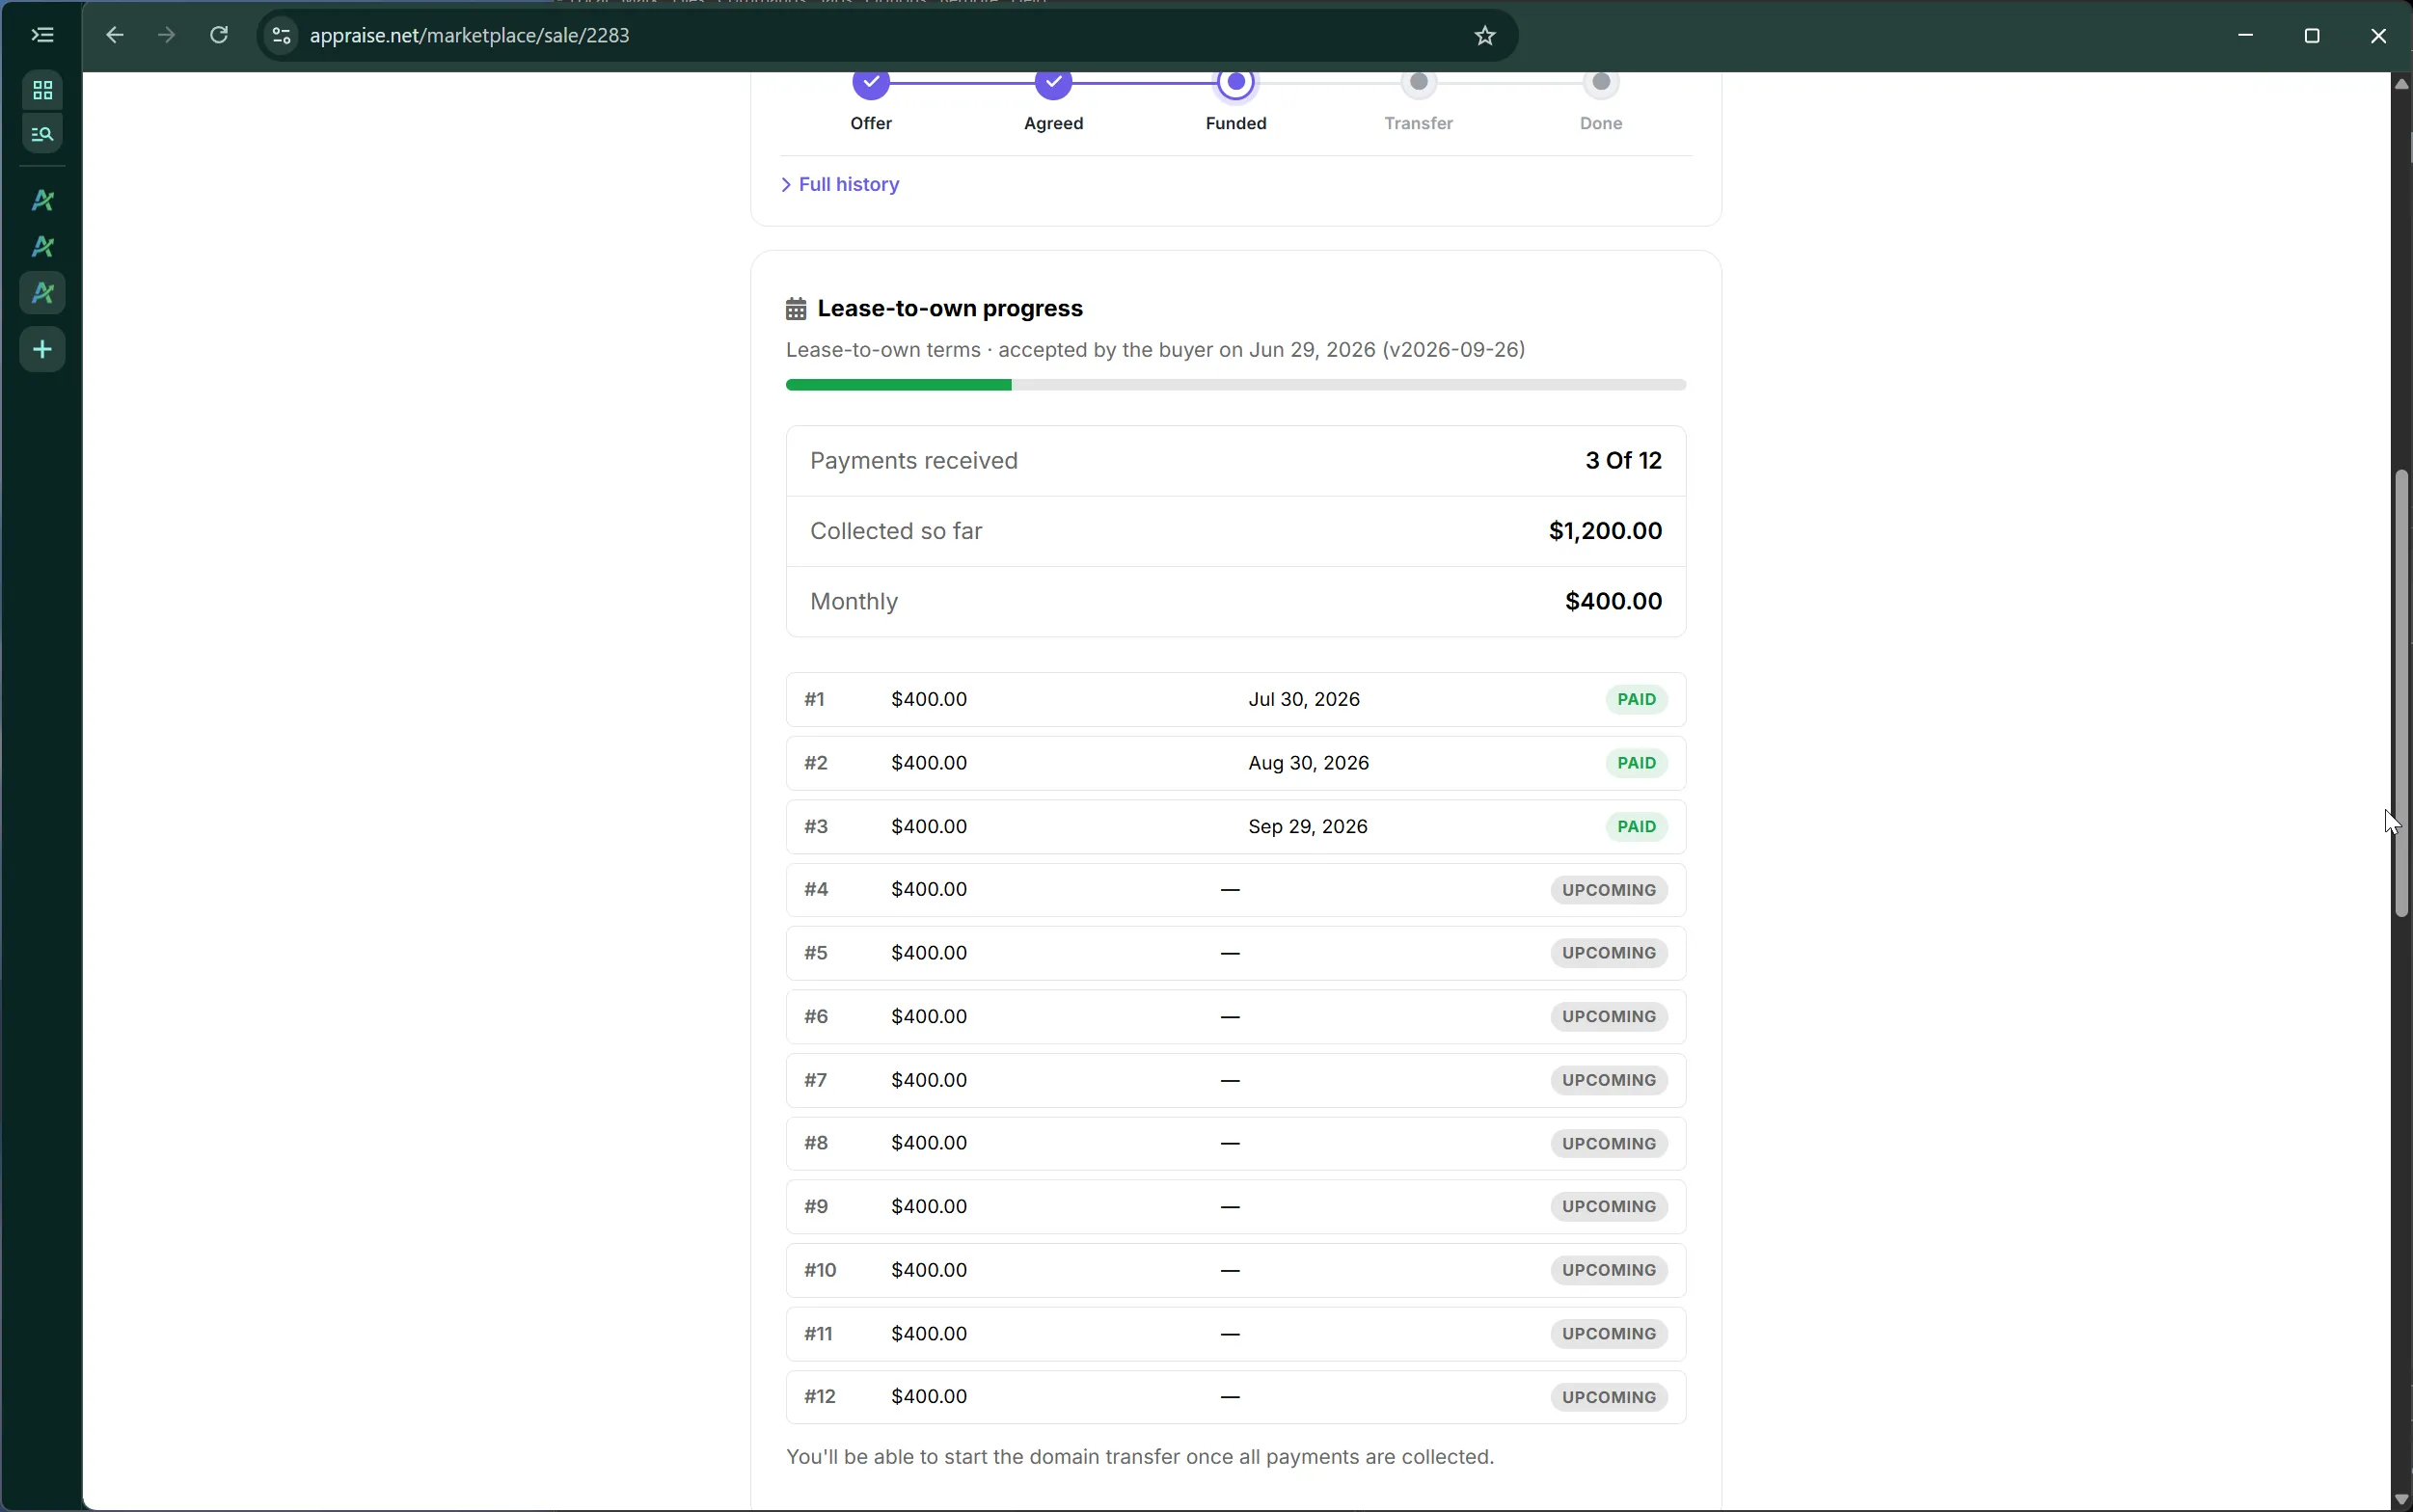Click the 'Lease-to-own progress' heading

[x=950, y=309]
